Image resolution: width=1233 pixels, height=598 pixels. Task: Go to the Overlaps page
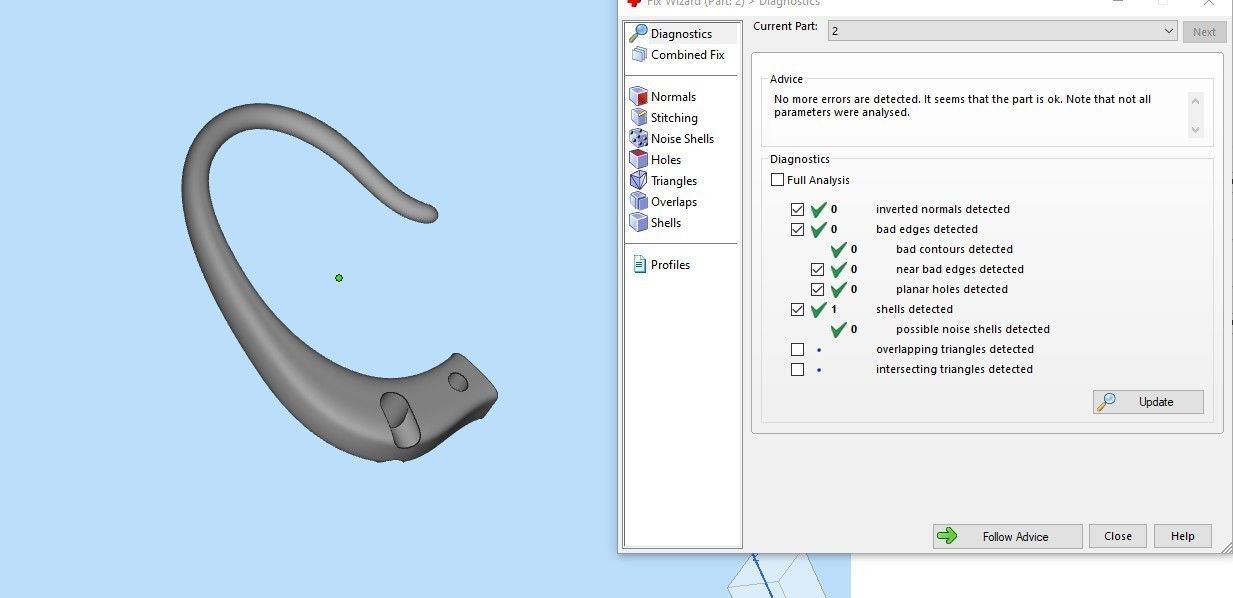(664, 202)
